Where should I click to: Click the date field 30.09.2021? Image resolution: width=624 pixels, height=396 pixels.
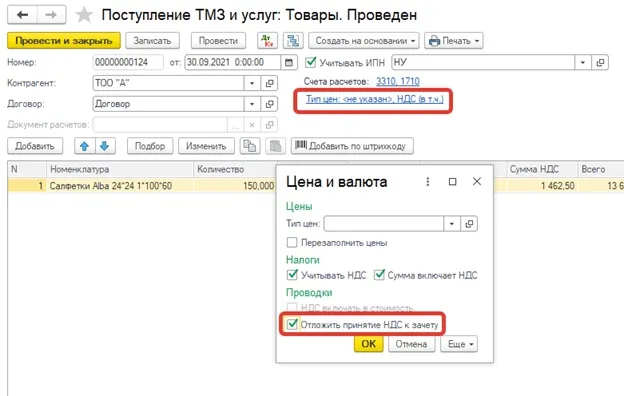coord(232,62)
